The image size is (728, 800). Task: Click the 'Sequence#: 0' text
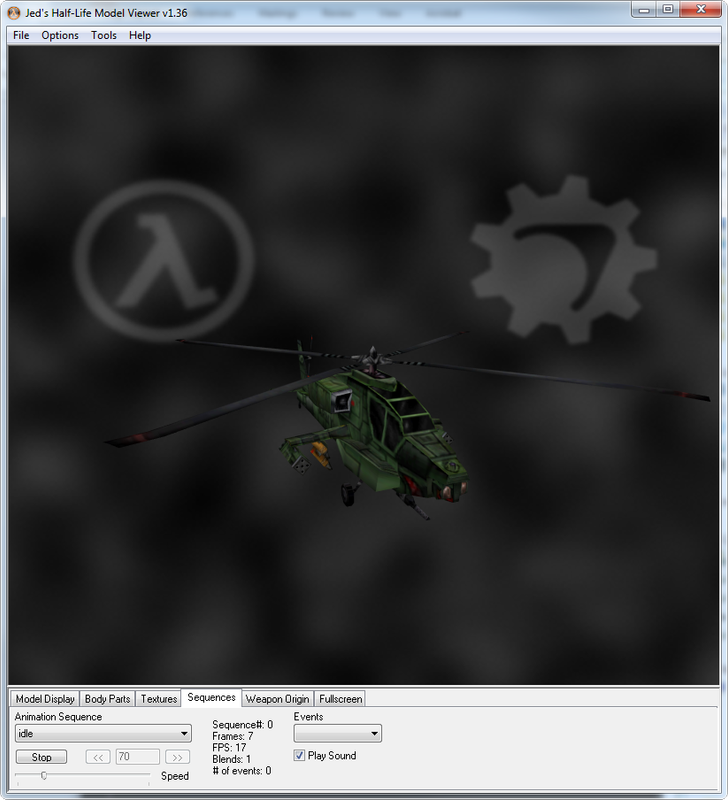point(243,724)
